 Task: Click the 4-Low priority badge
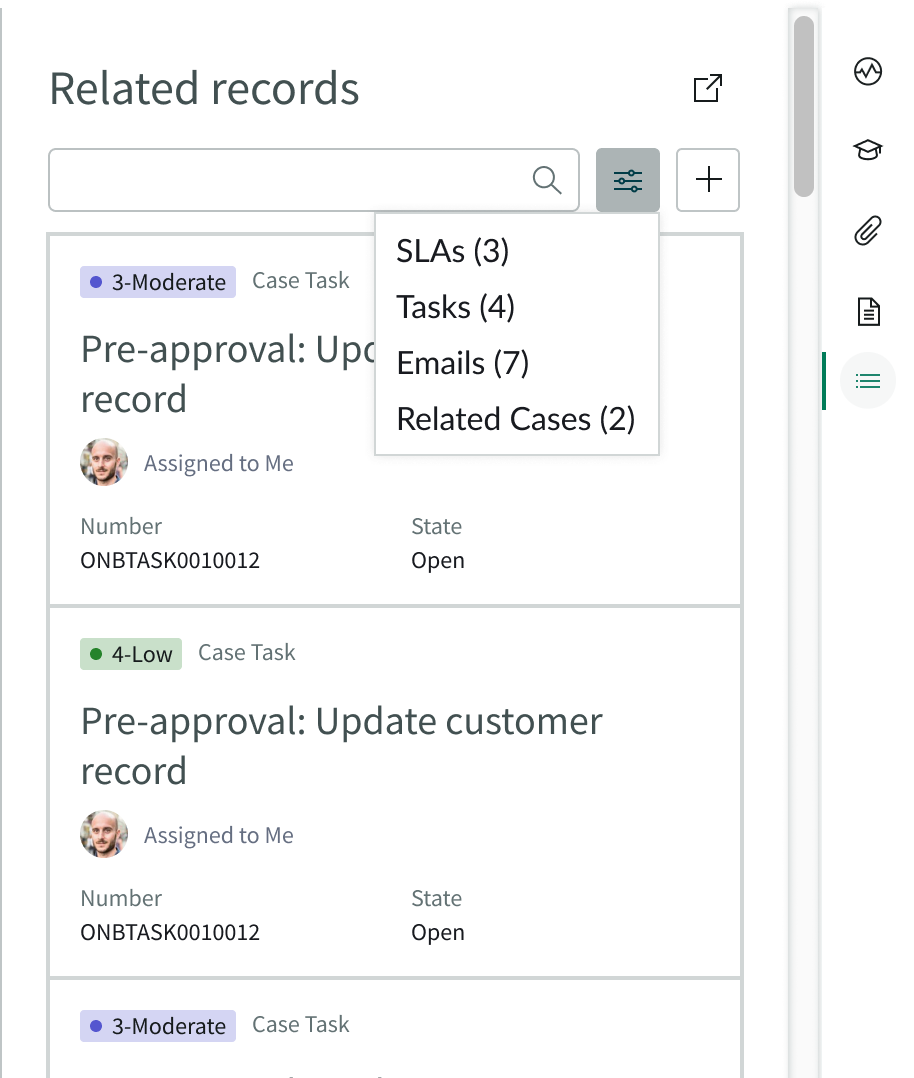pyautogui.click(x=131, y=653)
